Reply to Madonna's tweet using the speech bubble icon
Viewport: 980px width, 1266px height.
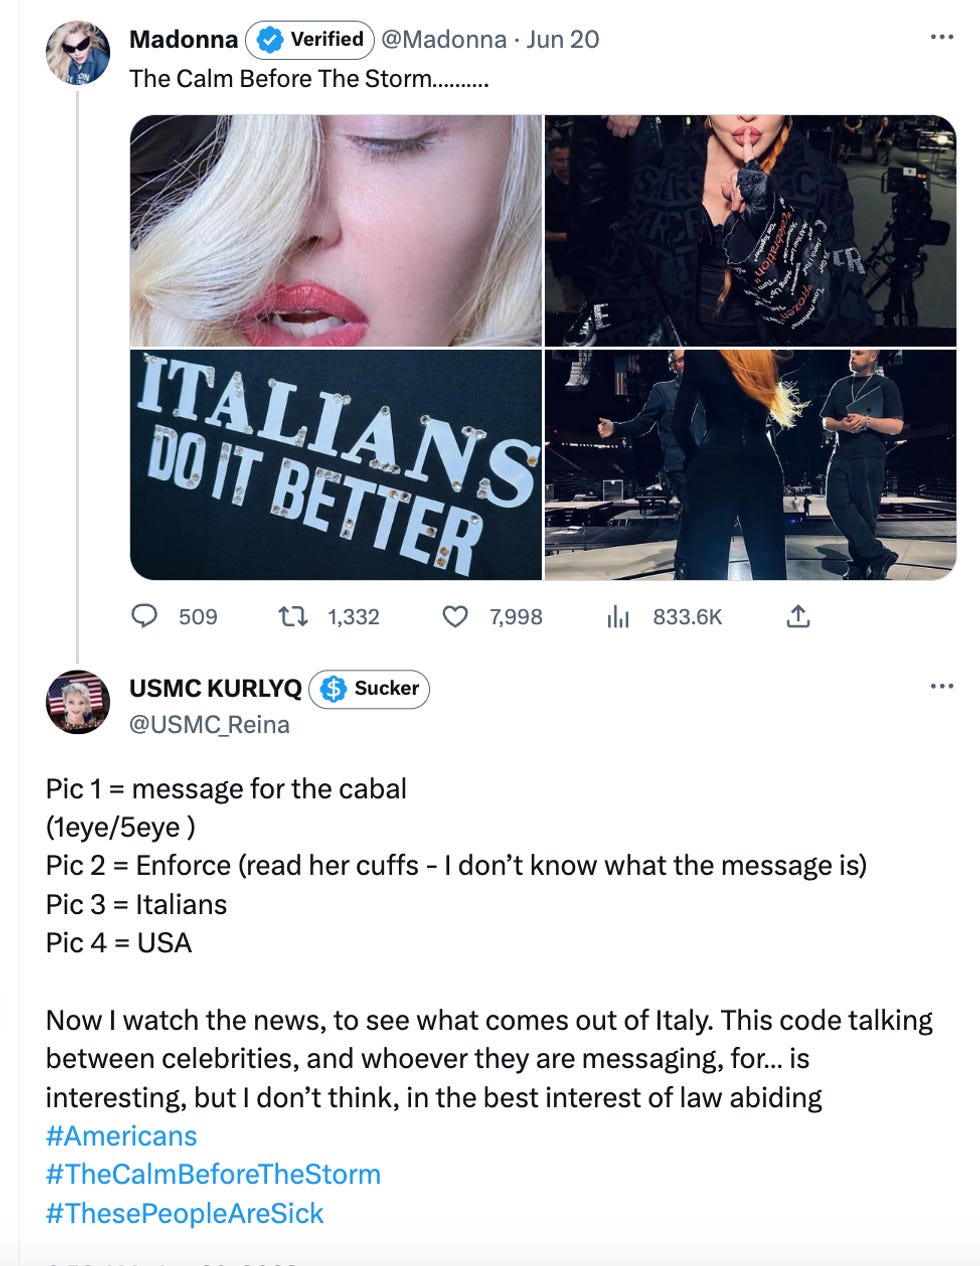point(146,617)
